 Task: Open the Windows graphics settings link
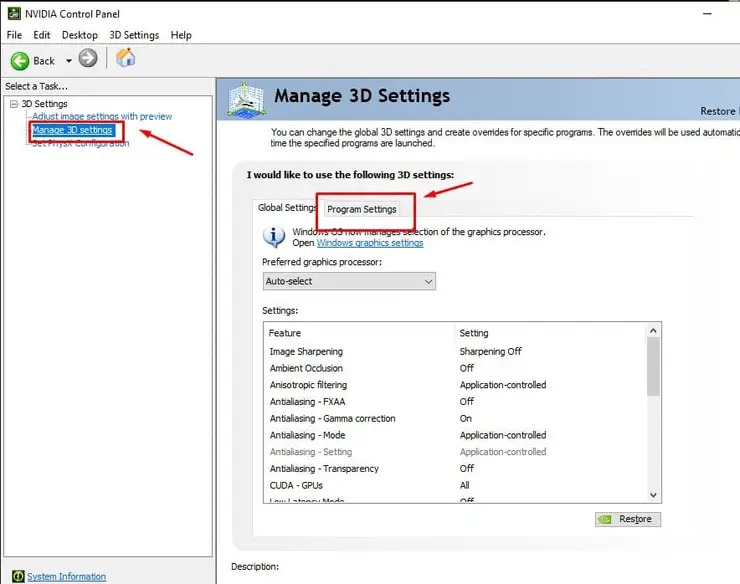point(370,243)
